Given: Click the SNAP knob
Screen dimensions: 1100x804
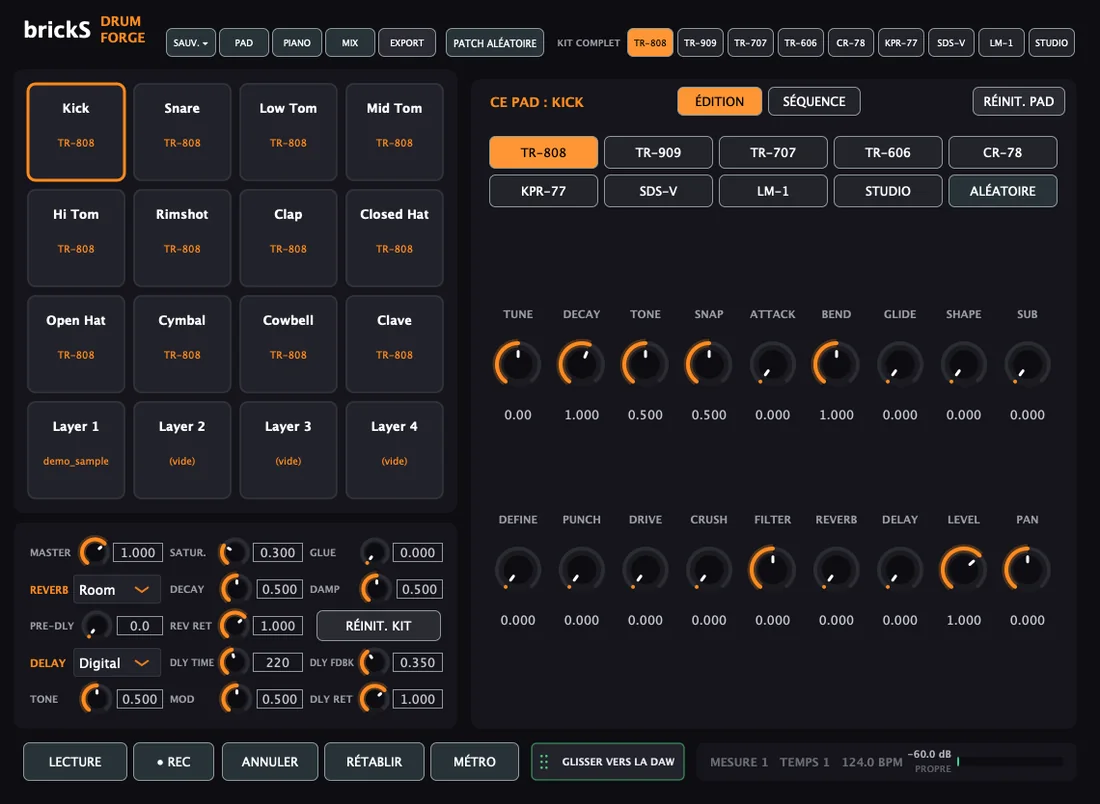Looking at the screenshot, I should (x=709, y=363).
